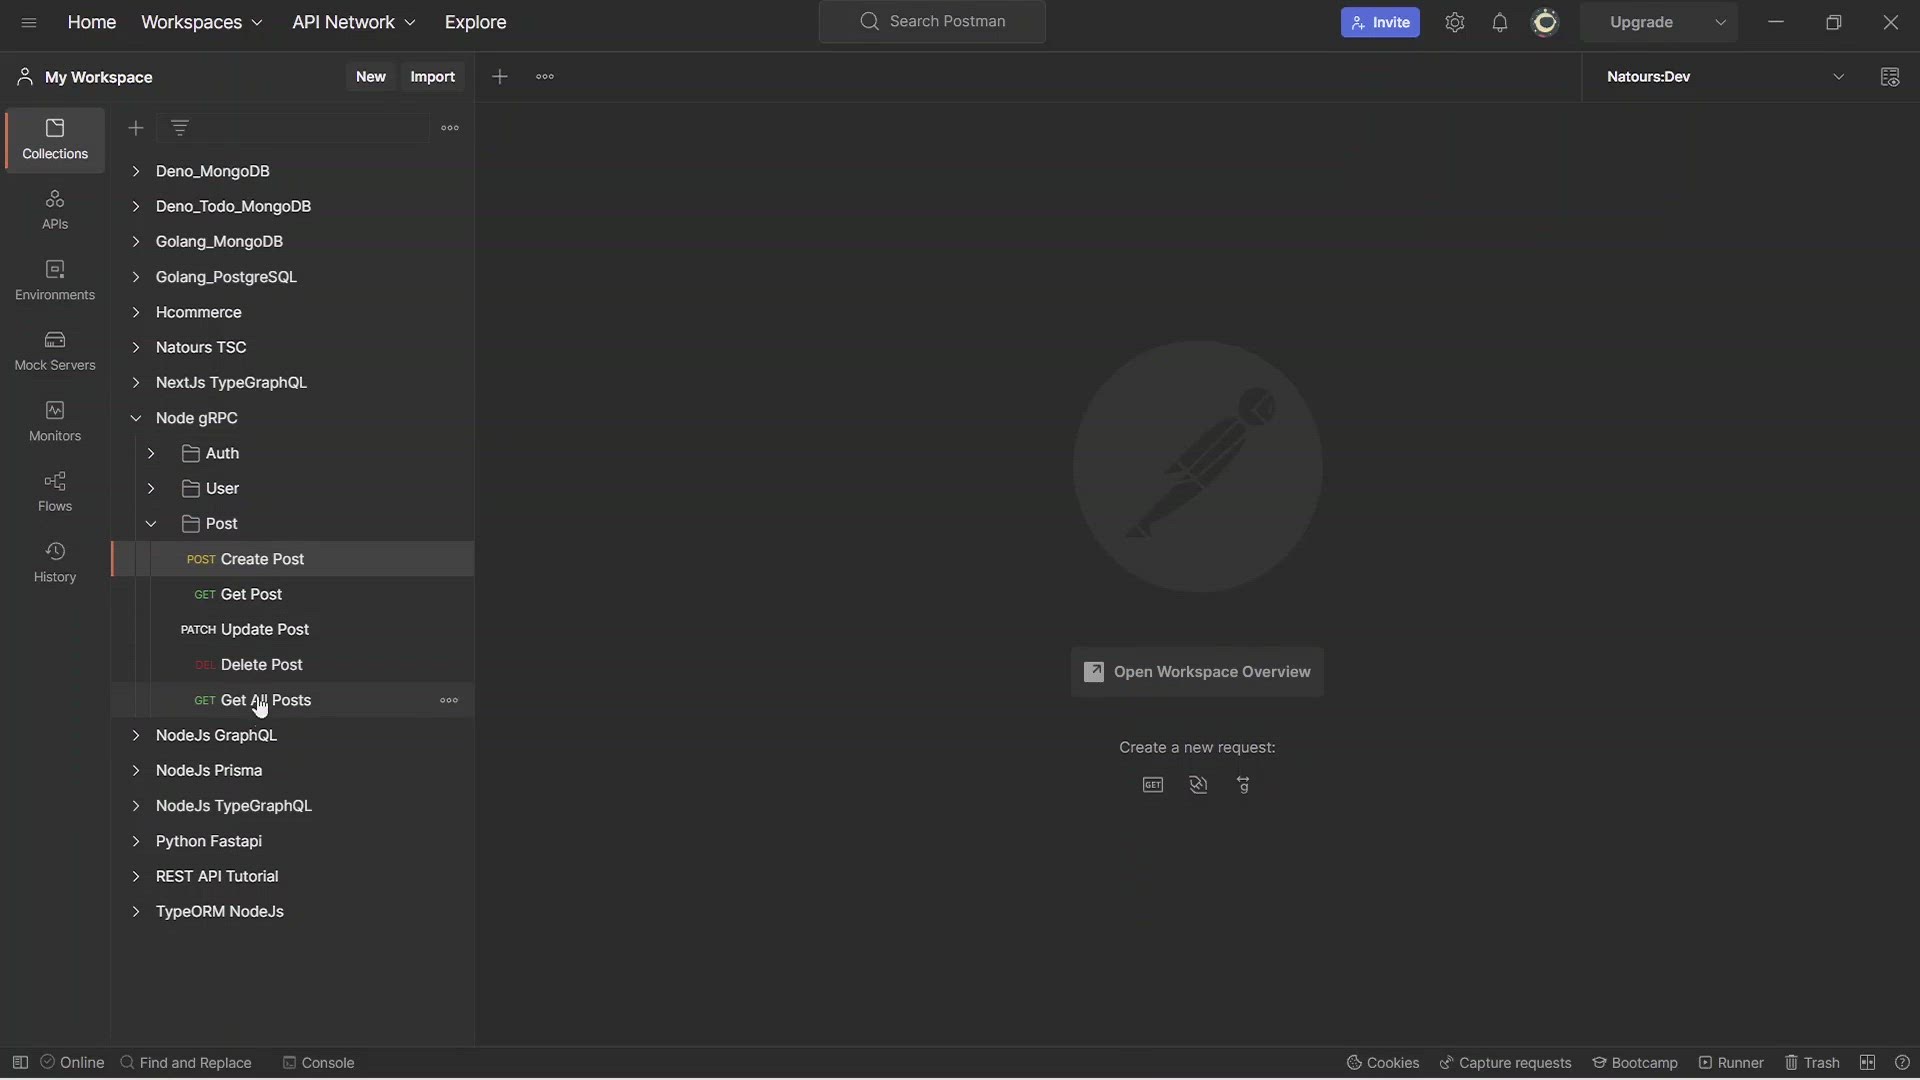Select the Update Post request
The width and height of the screenshot is (1920, 1080).
click(293, 630)
